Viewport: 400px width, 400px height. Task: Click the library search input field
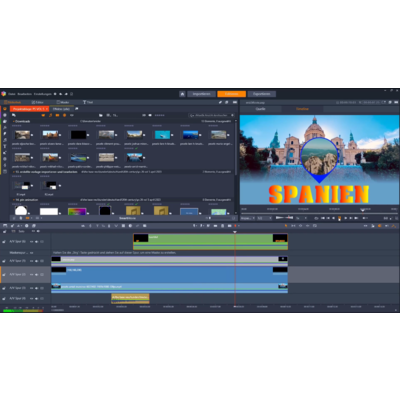[211, 115]
